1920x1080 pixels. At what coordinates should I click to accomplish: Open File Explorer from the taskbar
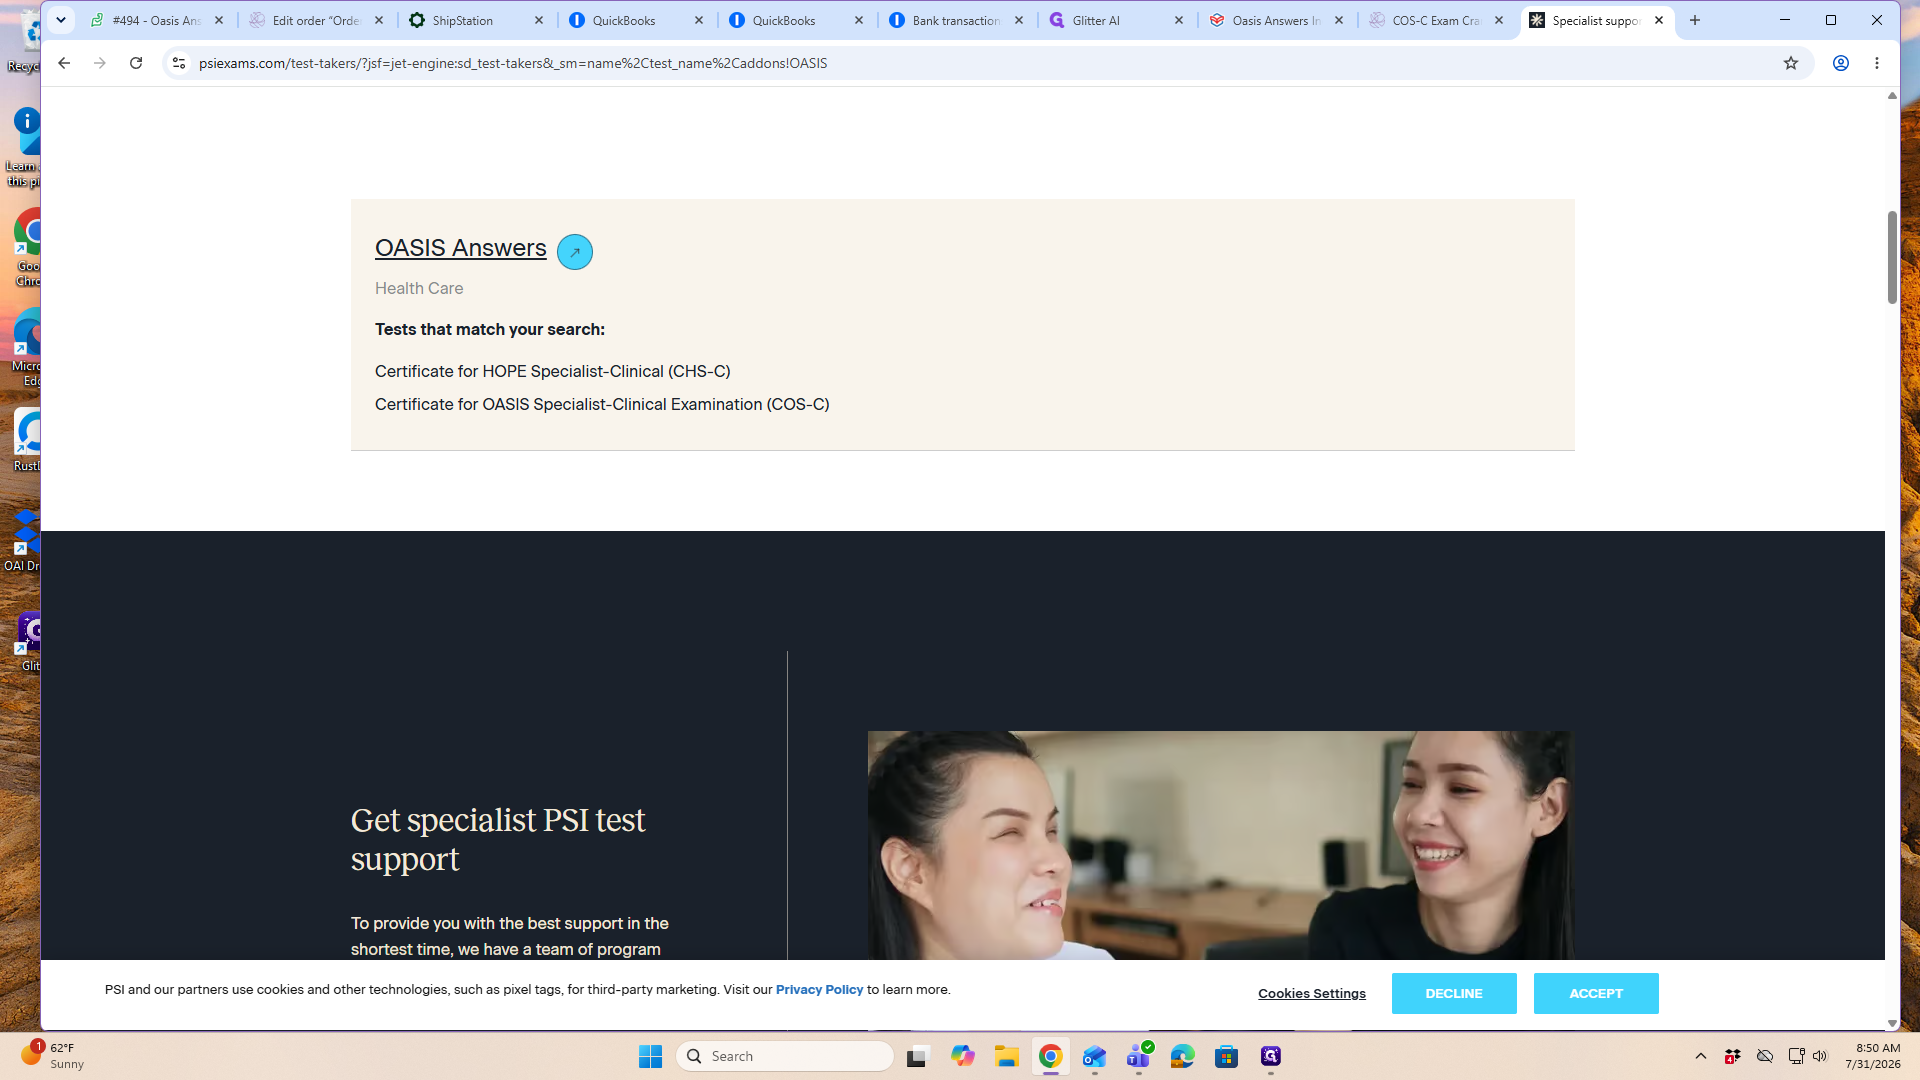[x=1006, y=1056]
